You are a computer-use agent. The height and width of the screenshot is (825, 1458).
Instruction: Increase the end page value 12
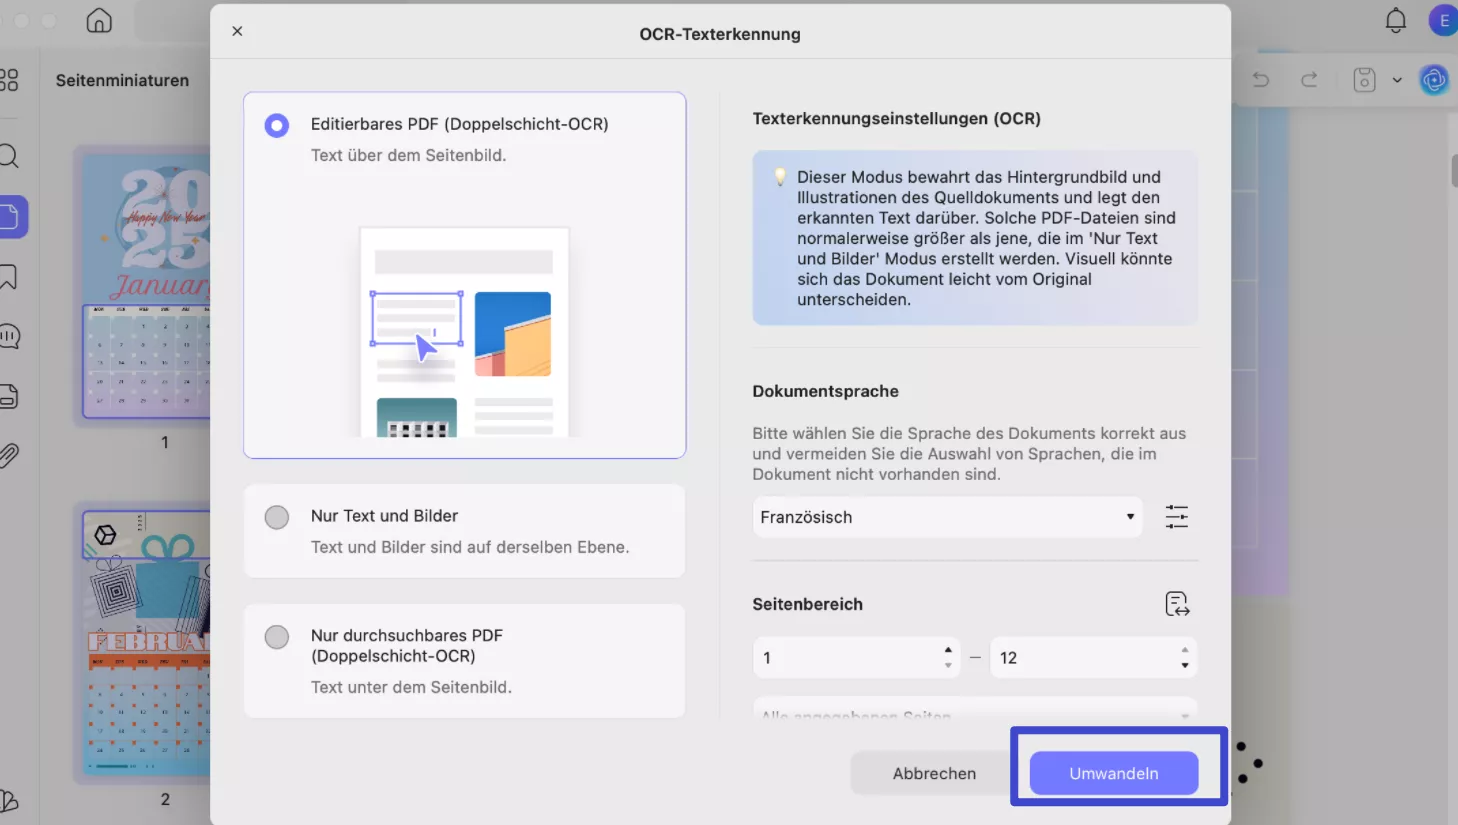[1185, 650]
